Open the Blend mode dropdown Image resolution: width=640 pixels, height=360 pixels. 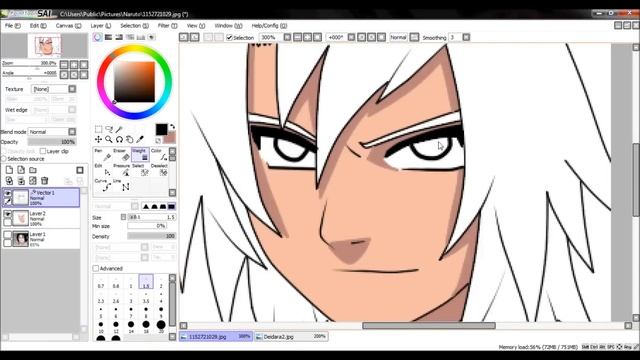click(x=72, y=132)
